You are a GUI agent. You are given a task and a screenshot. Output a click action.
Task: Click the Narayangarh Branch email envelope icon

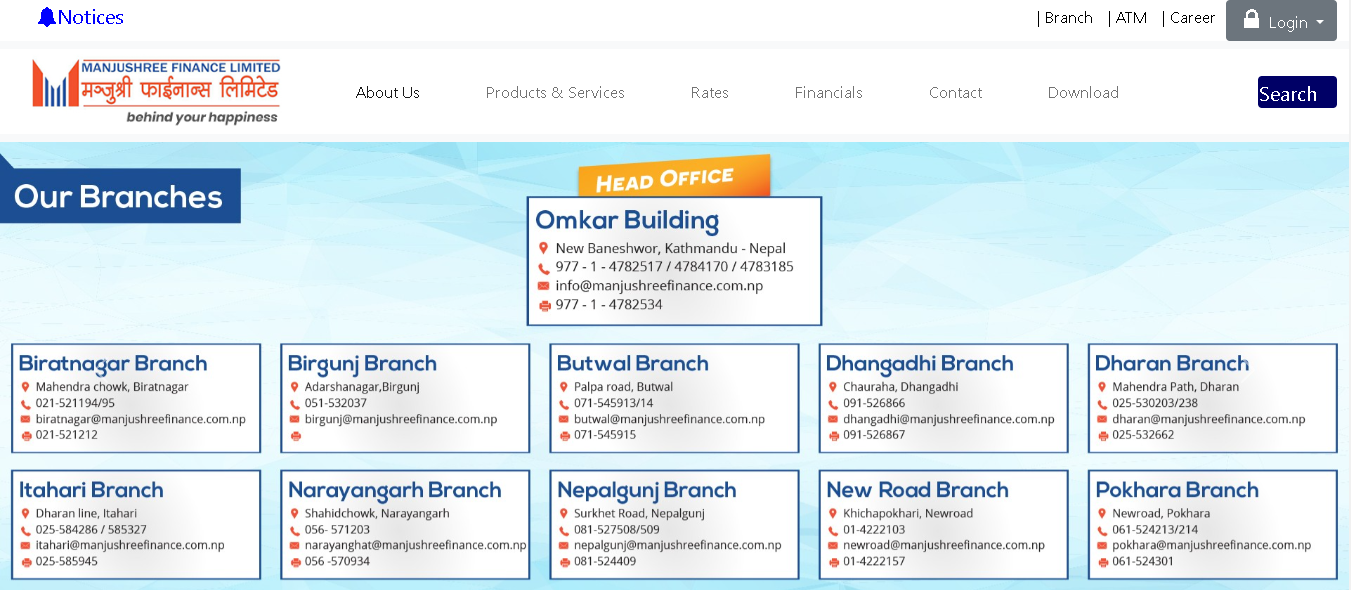pyautogui.click(x=295, y=546)
